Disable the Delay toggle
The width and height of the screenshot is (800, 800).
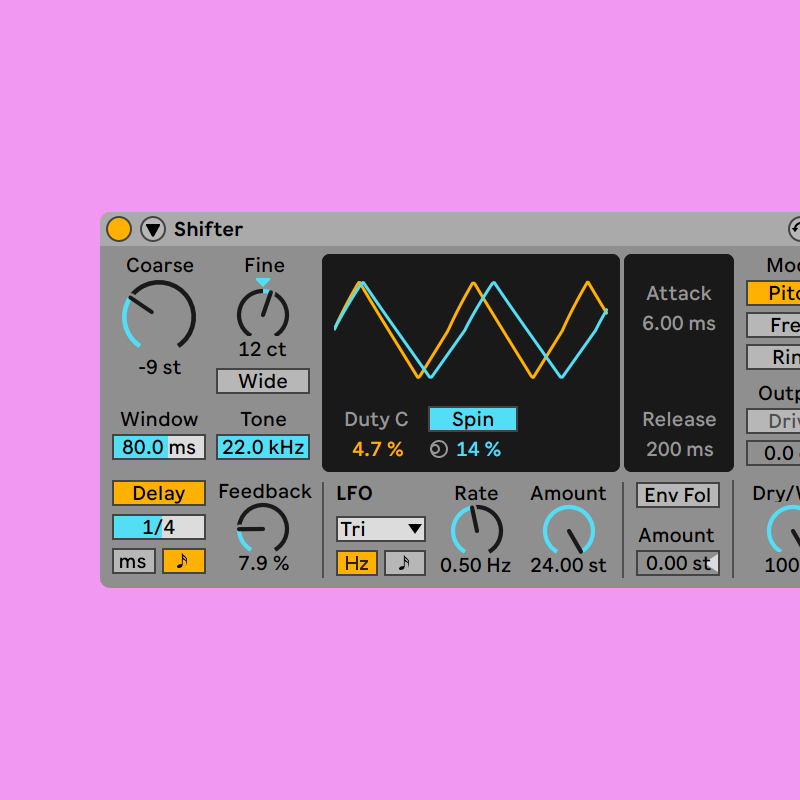point(159,493)
